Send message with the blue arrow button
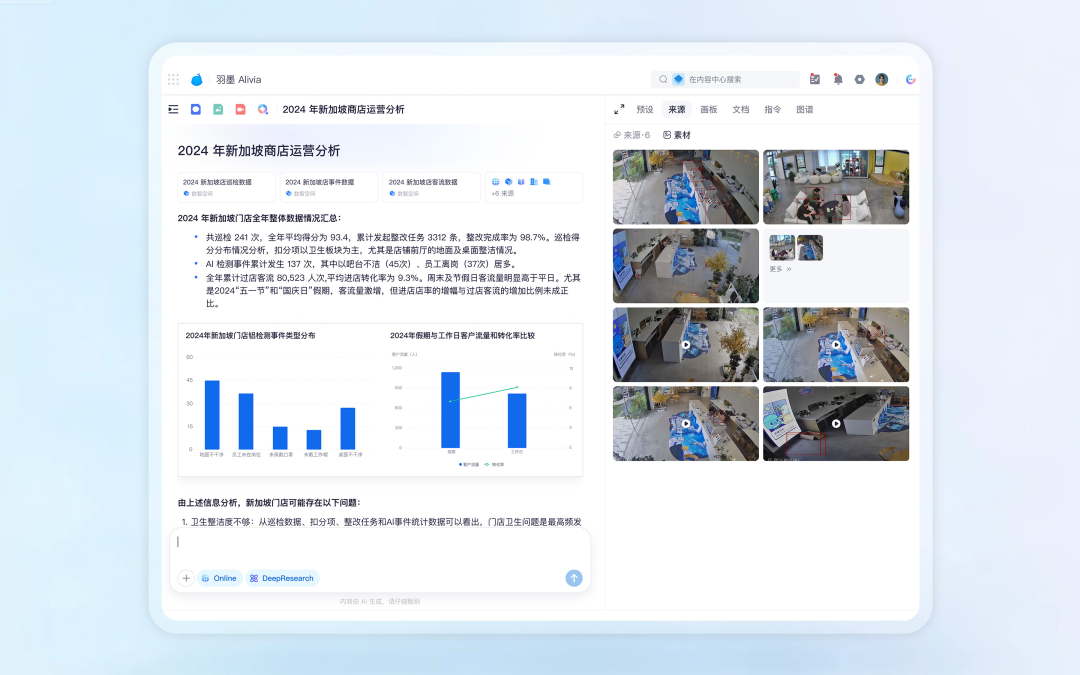This screenshot has width=1080, height=675. (x=574, y=578)
